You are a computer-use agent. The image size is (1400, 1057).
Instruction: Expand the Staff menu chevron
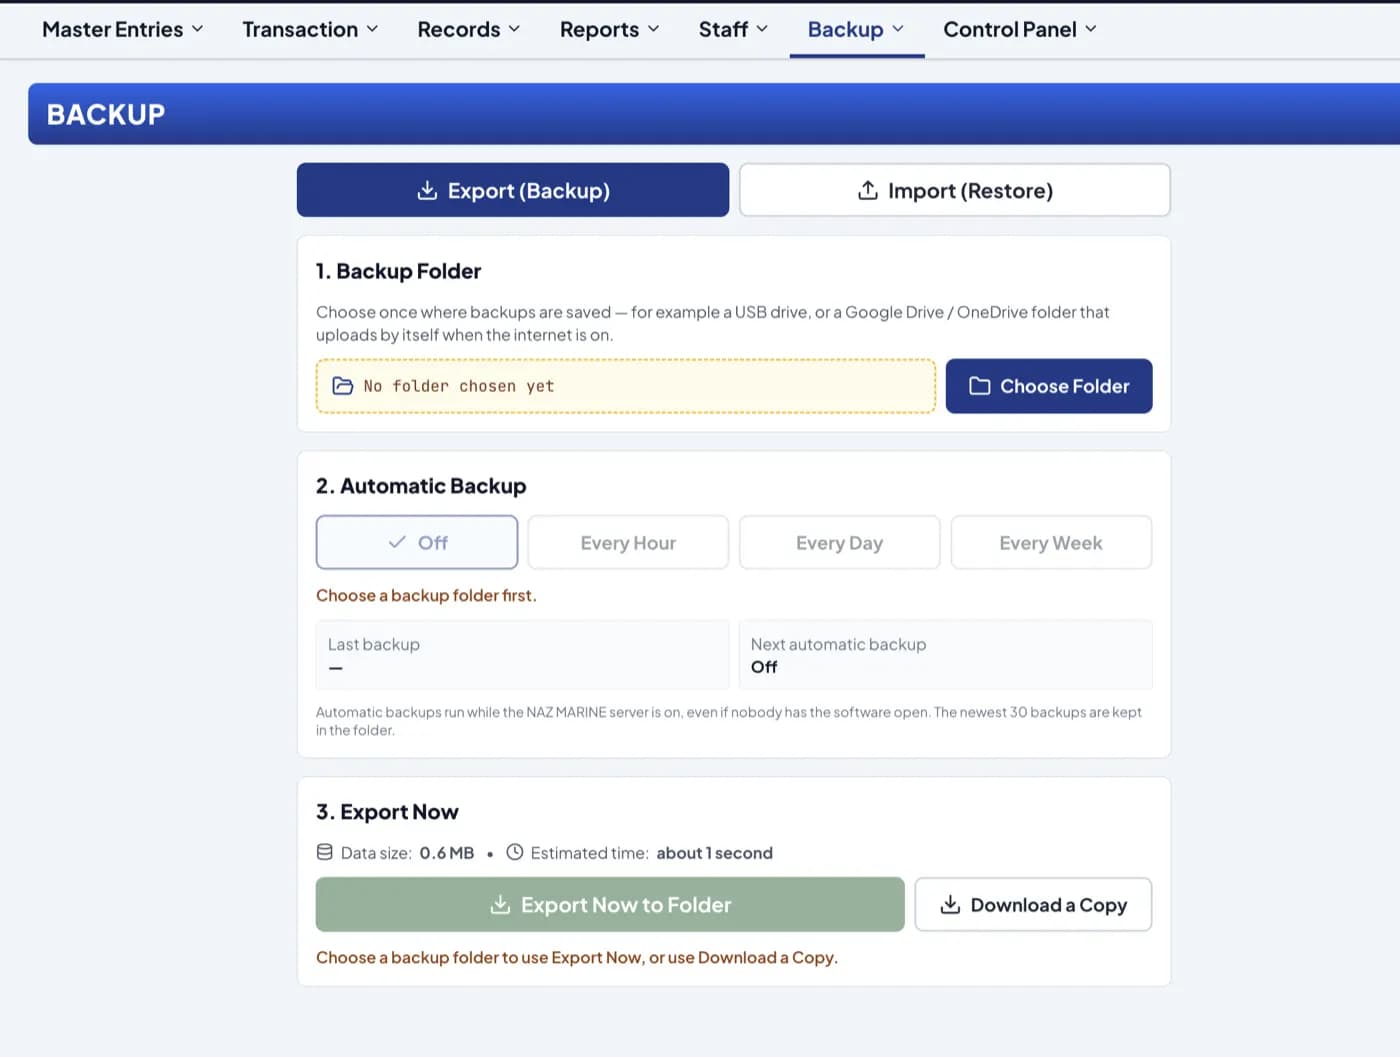(762, 29)
